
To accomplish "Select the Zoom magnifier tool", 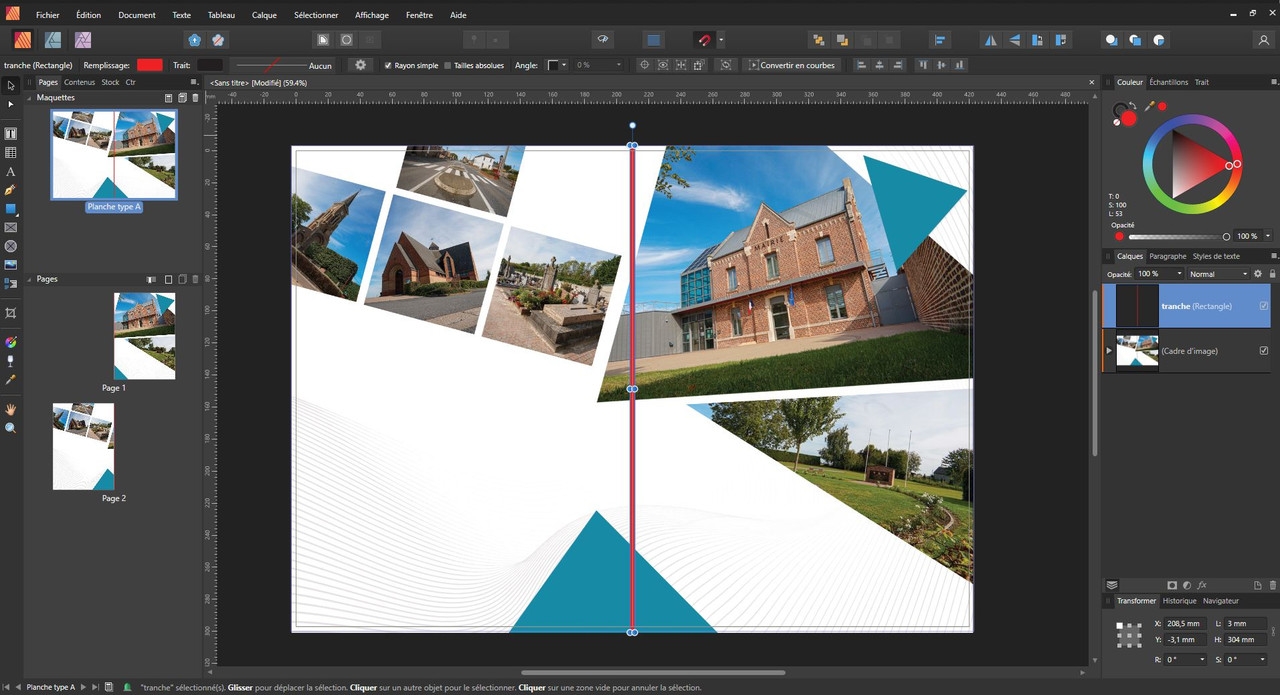I will (11, 428).
